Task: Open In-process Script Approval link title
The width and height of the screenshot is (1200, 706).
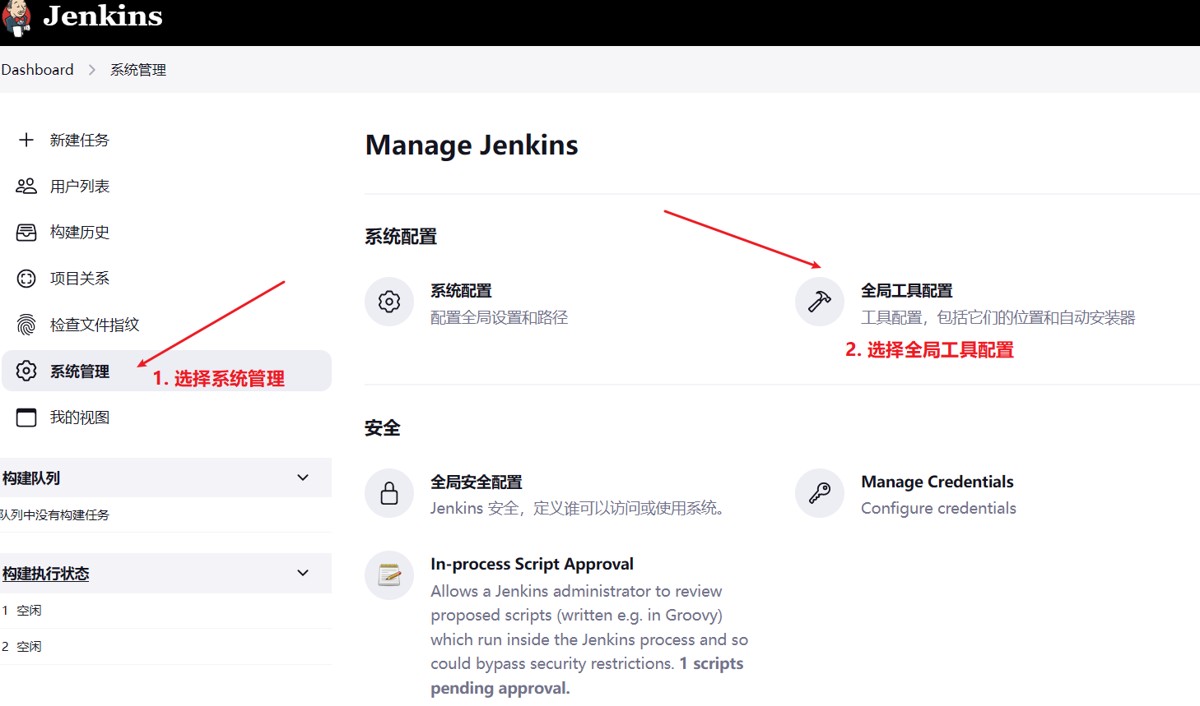Action: pos(532,564)
